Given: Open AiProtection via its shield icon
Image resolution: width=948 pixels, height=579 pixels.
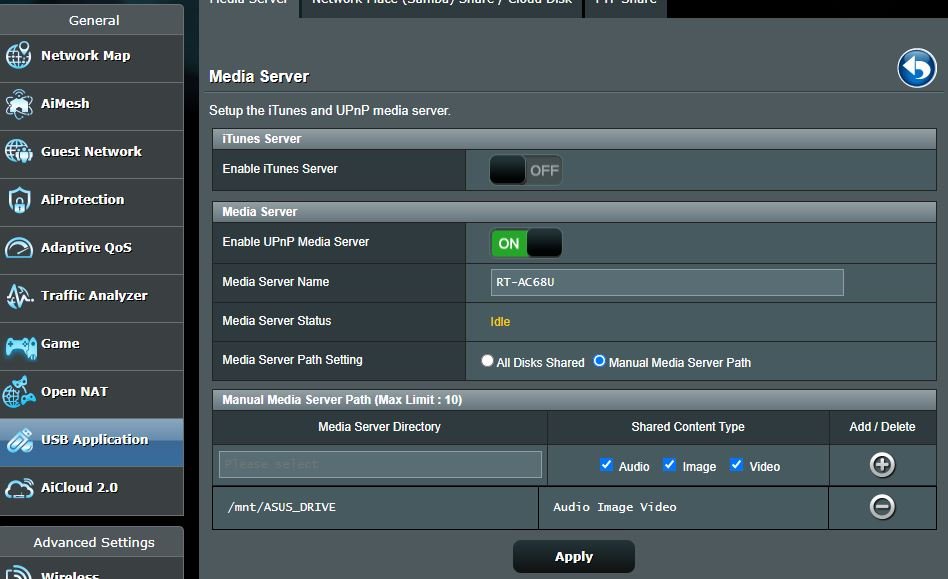Looking at the screenshot, I should 19,199.
